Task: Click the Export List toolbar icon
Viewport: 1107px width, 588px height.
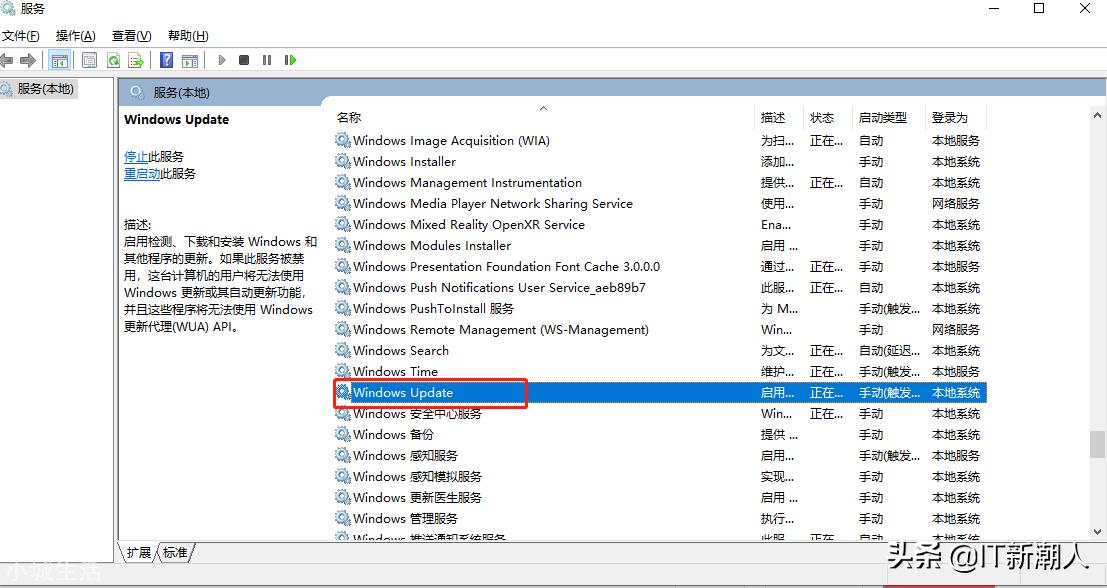Action: 136,60
